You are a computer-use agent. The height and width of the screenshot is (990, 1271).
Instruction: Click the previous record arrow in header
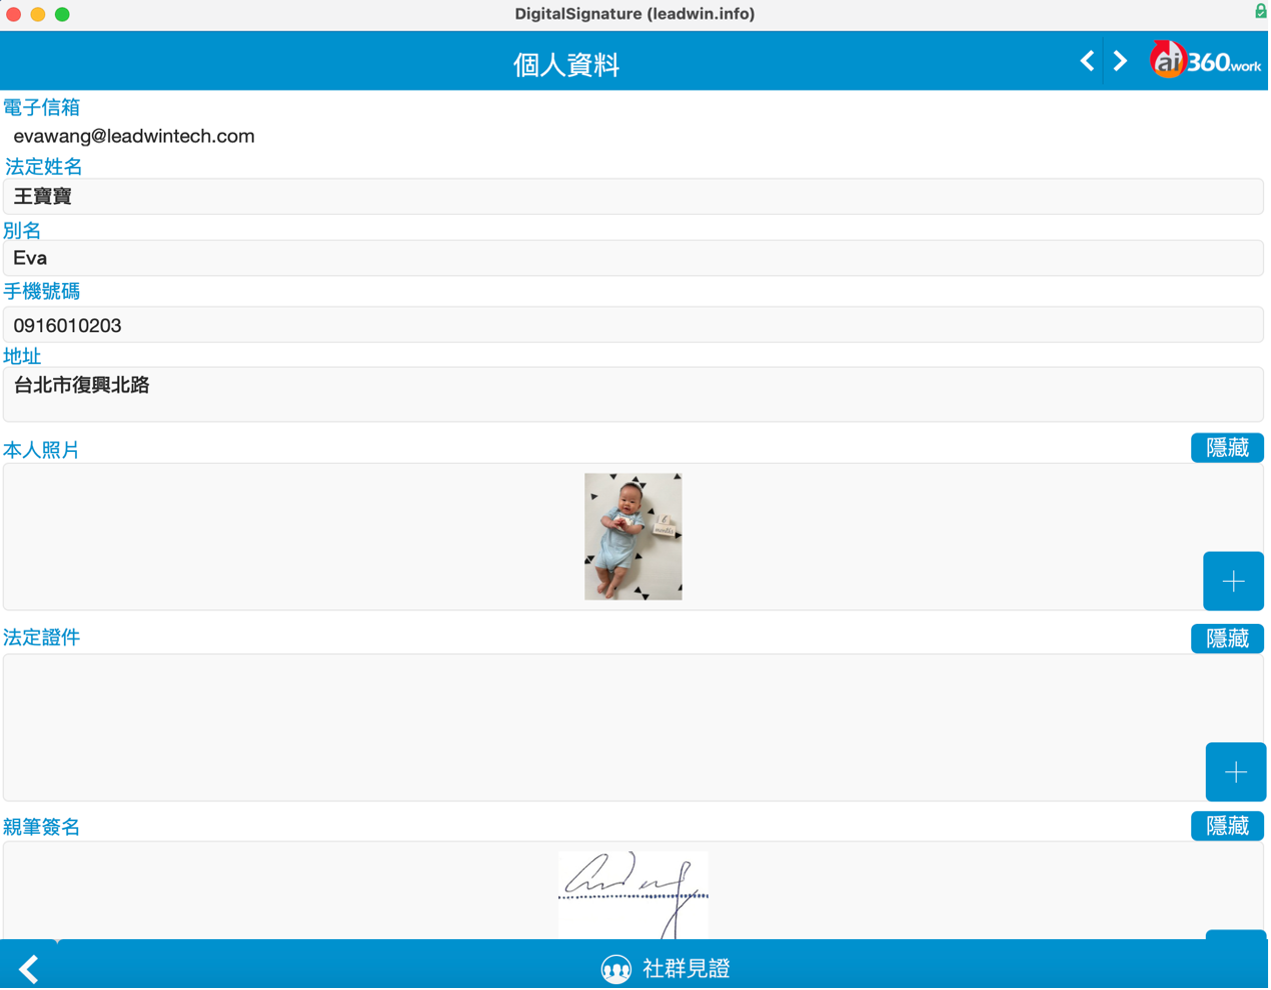click(1087, 62)
